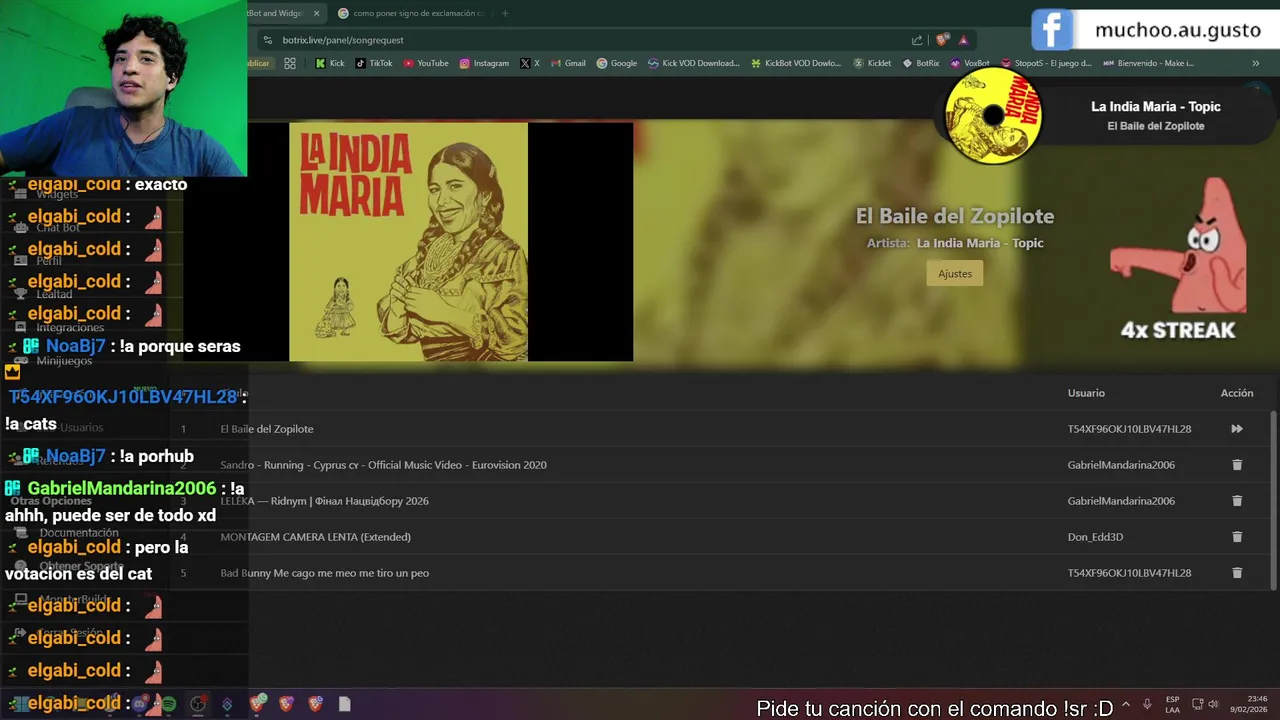This screenshot has height=720, width=1280.
Task: Open a new browser tab
Action: pos(505,13)
